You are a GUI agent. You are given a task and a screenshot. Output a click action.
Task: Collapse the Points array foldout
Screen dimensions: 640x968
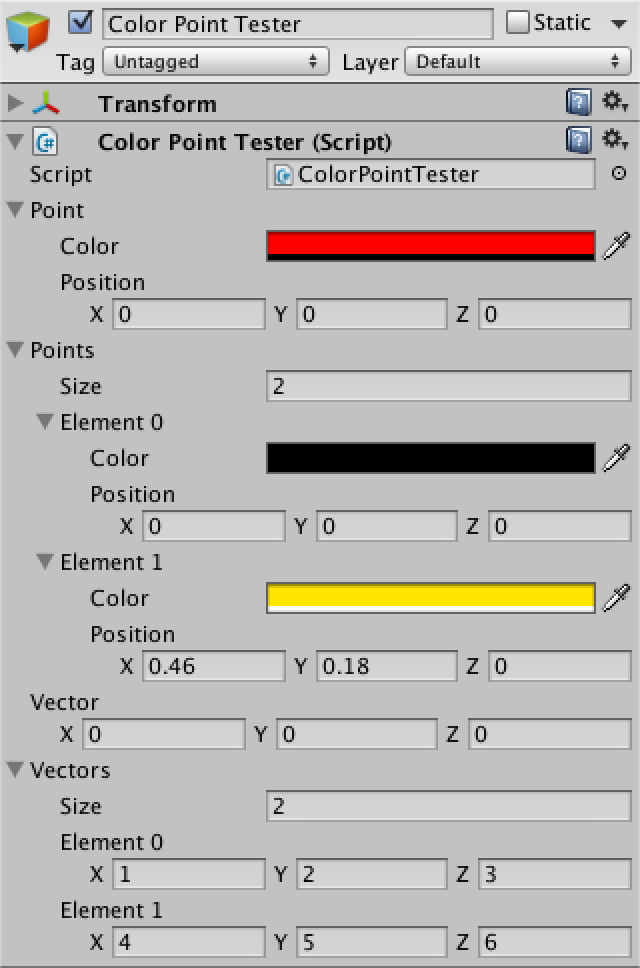15,349
